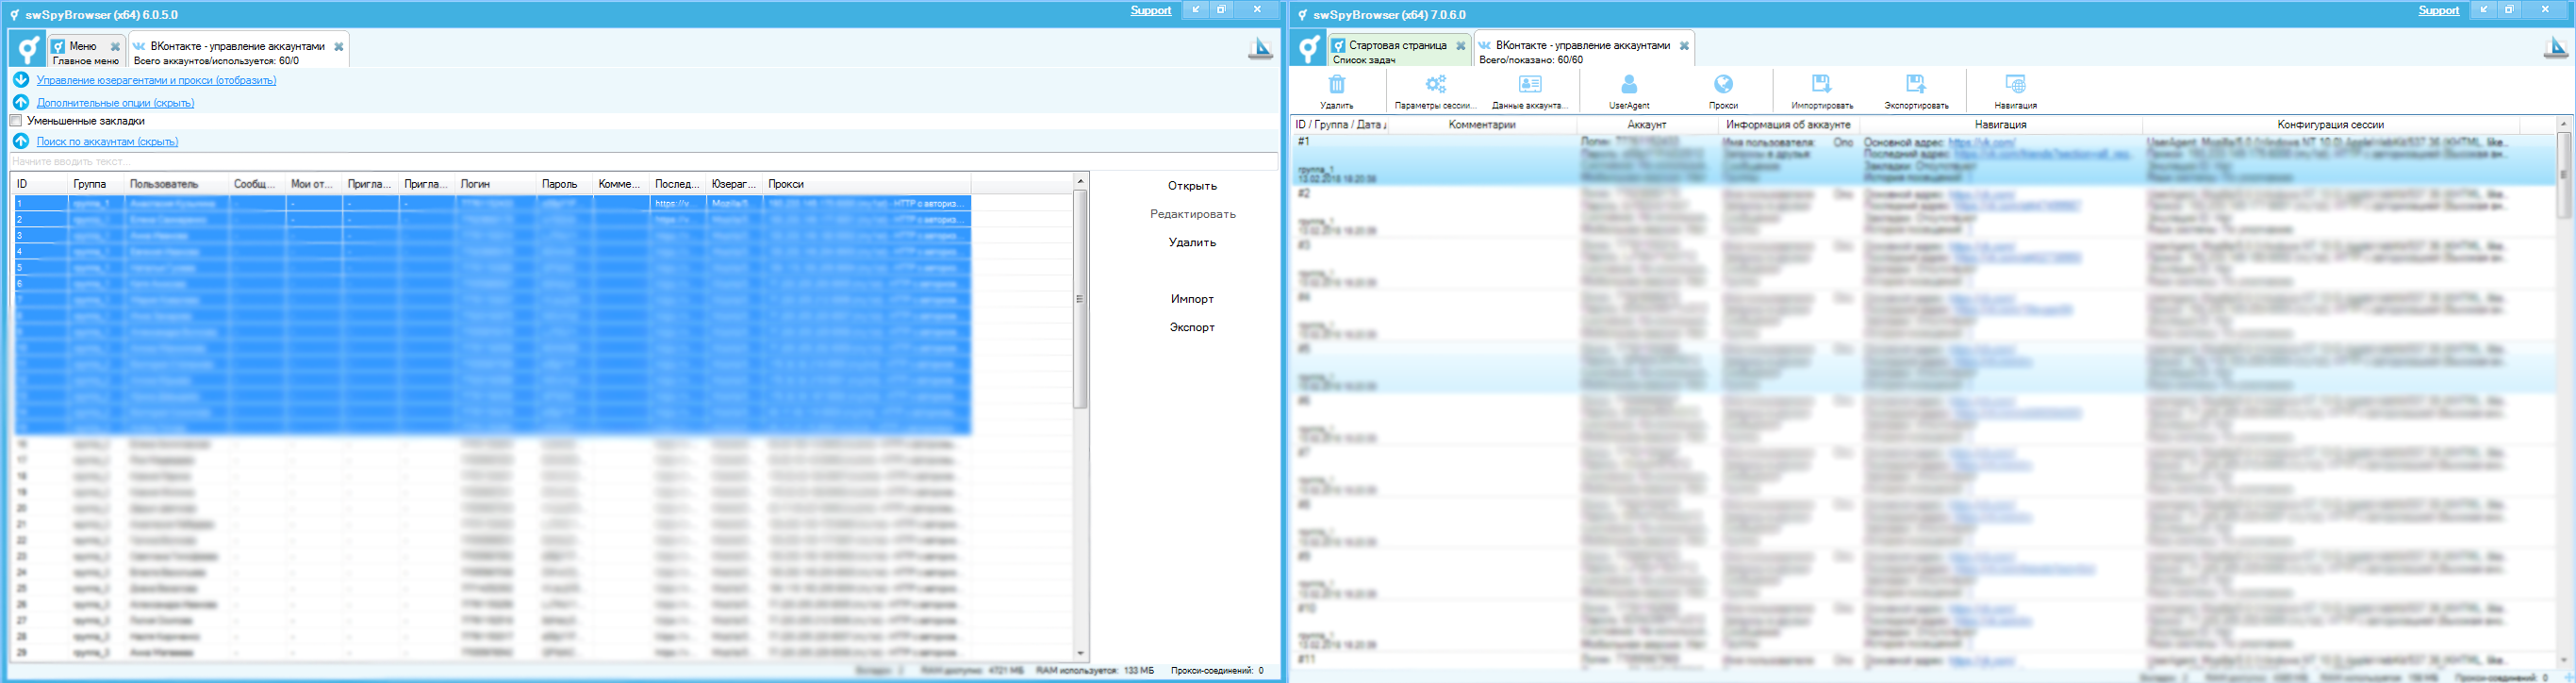Click the Экспортировать toolbar icon

[1916, 85]
